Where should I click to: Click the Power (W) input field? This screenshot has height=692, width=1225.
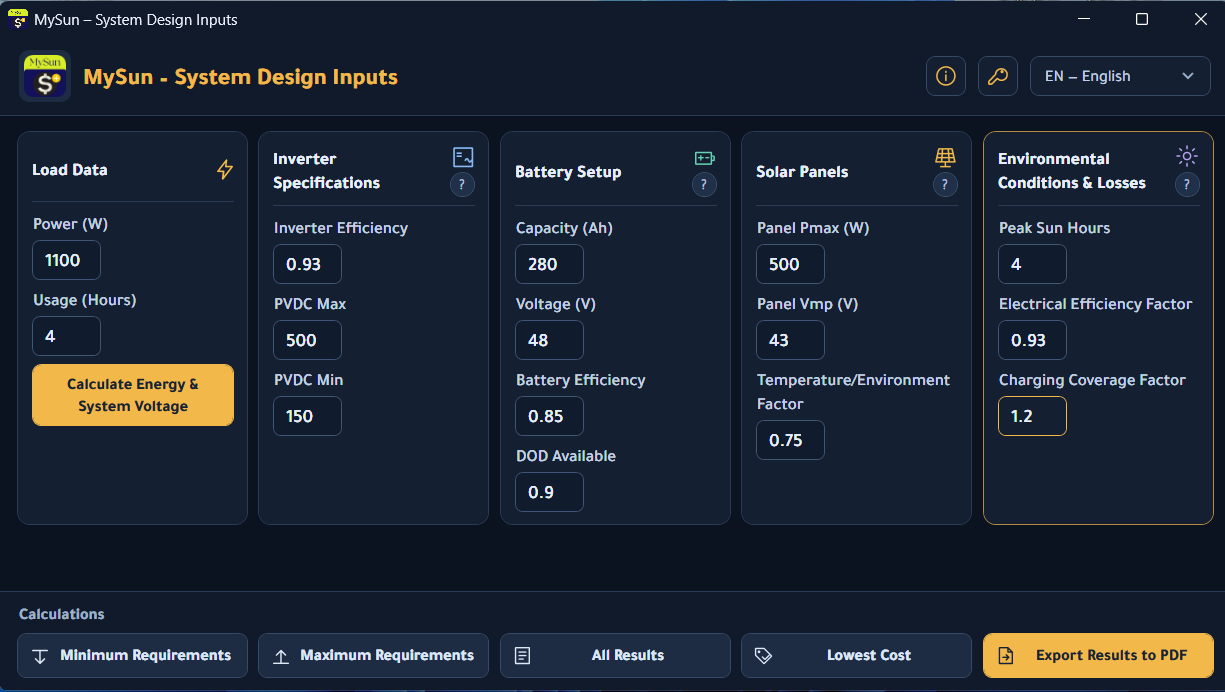(67, 260)
